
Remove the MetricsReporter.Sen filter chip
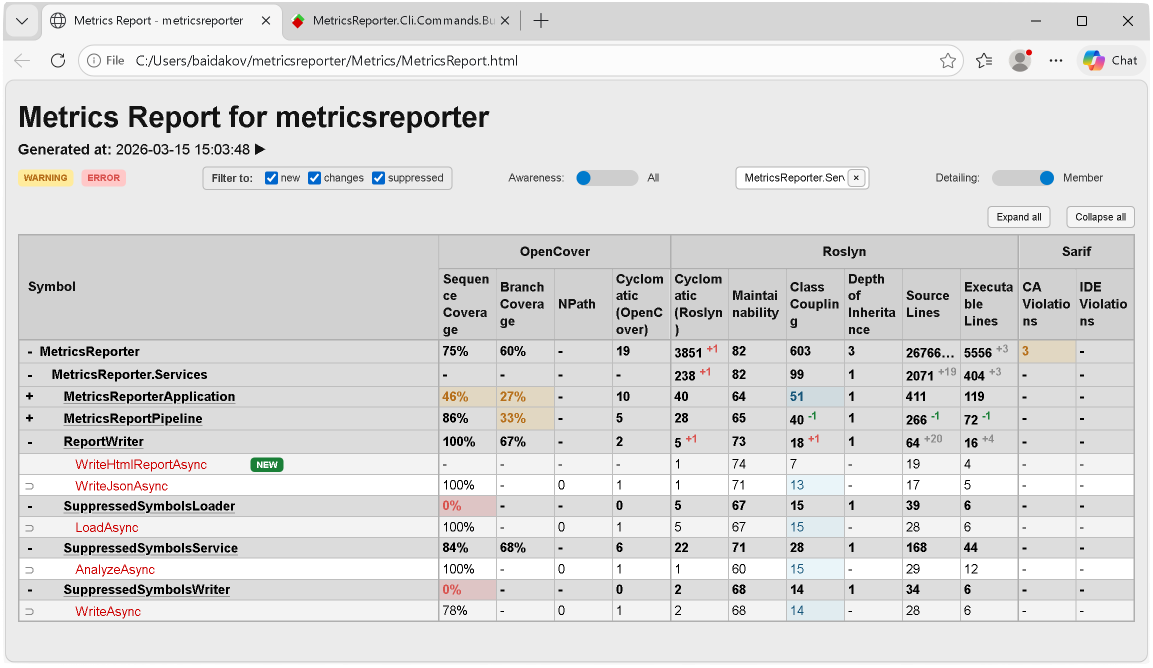pos(855,177)
